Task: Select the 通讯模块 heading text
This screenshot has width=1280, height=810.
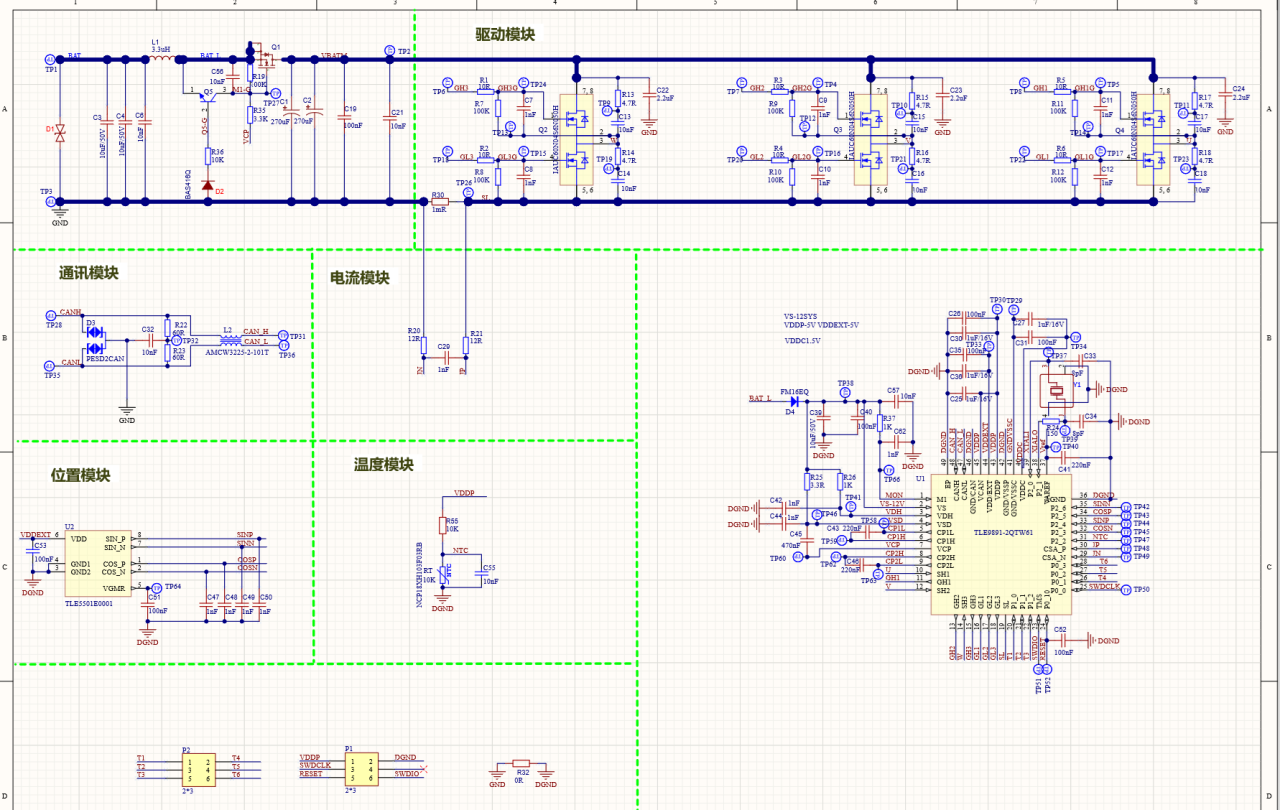Action: (x=88, y=273)
